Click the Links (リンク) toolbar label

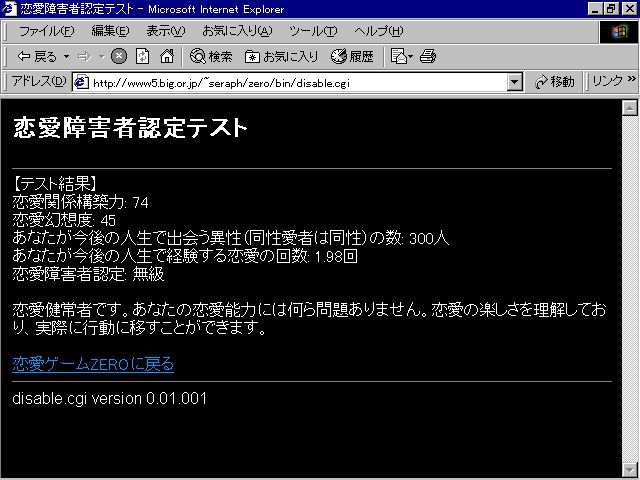click(x=607, y=82)
